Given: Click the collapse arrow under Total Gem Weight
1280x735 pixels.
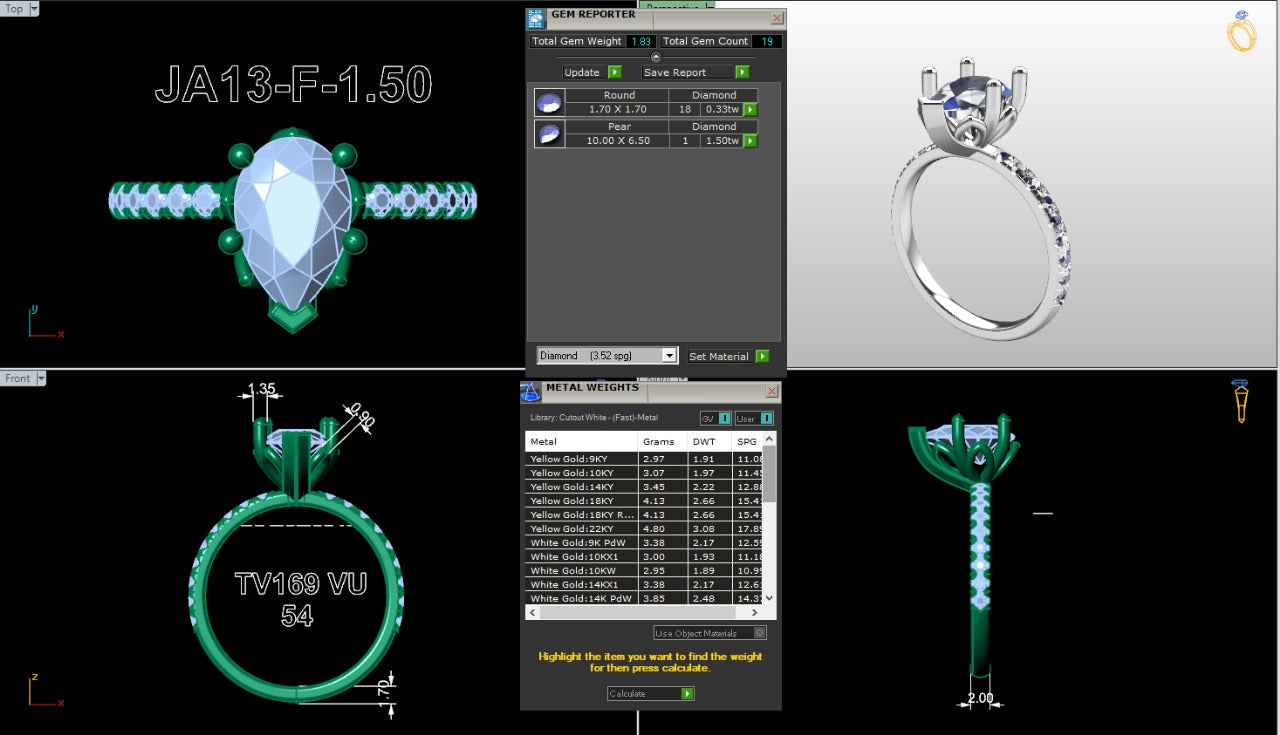Looking at the screenshot, I should [656, 57].
